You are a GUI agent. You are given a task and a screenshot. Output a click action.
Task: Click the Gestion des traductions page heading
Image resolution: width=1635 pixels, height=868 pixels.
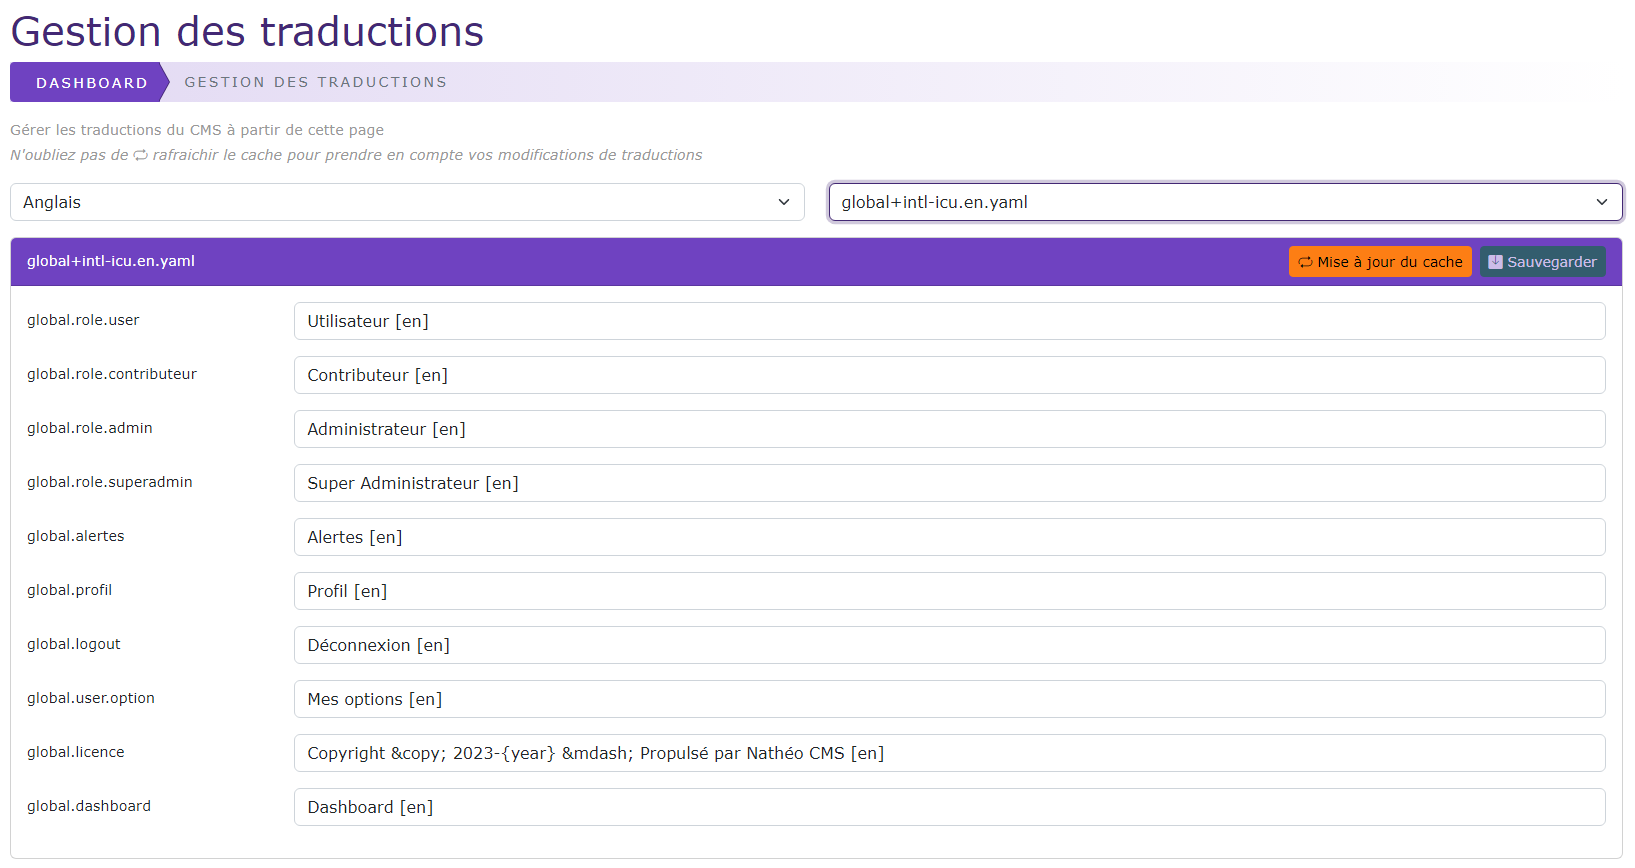(x=247, y=32)
